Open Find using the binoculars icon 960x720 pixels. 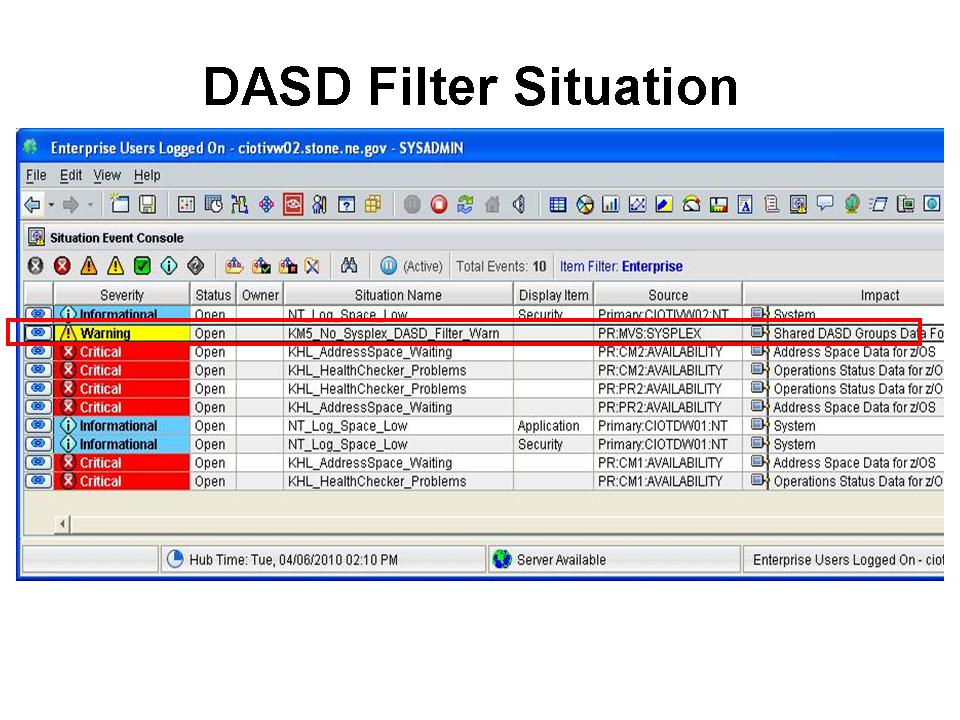coord(347,265)
